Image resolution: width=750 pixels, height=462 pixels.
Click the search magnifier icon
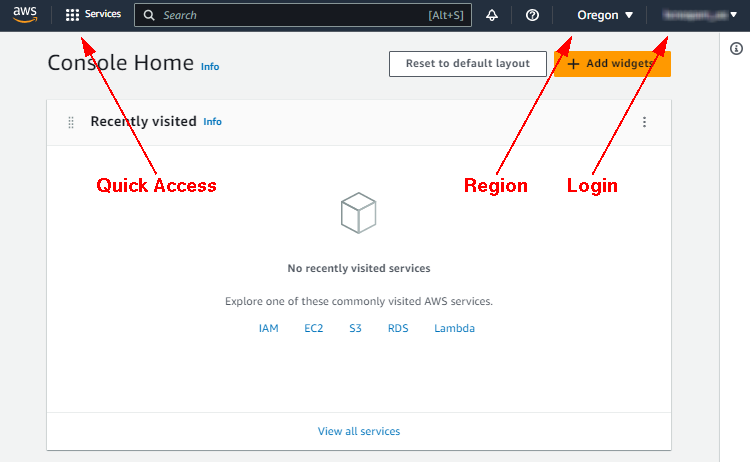[150, 16]
